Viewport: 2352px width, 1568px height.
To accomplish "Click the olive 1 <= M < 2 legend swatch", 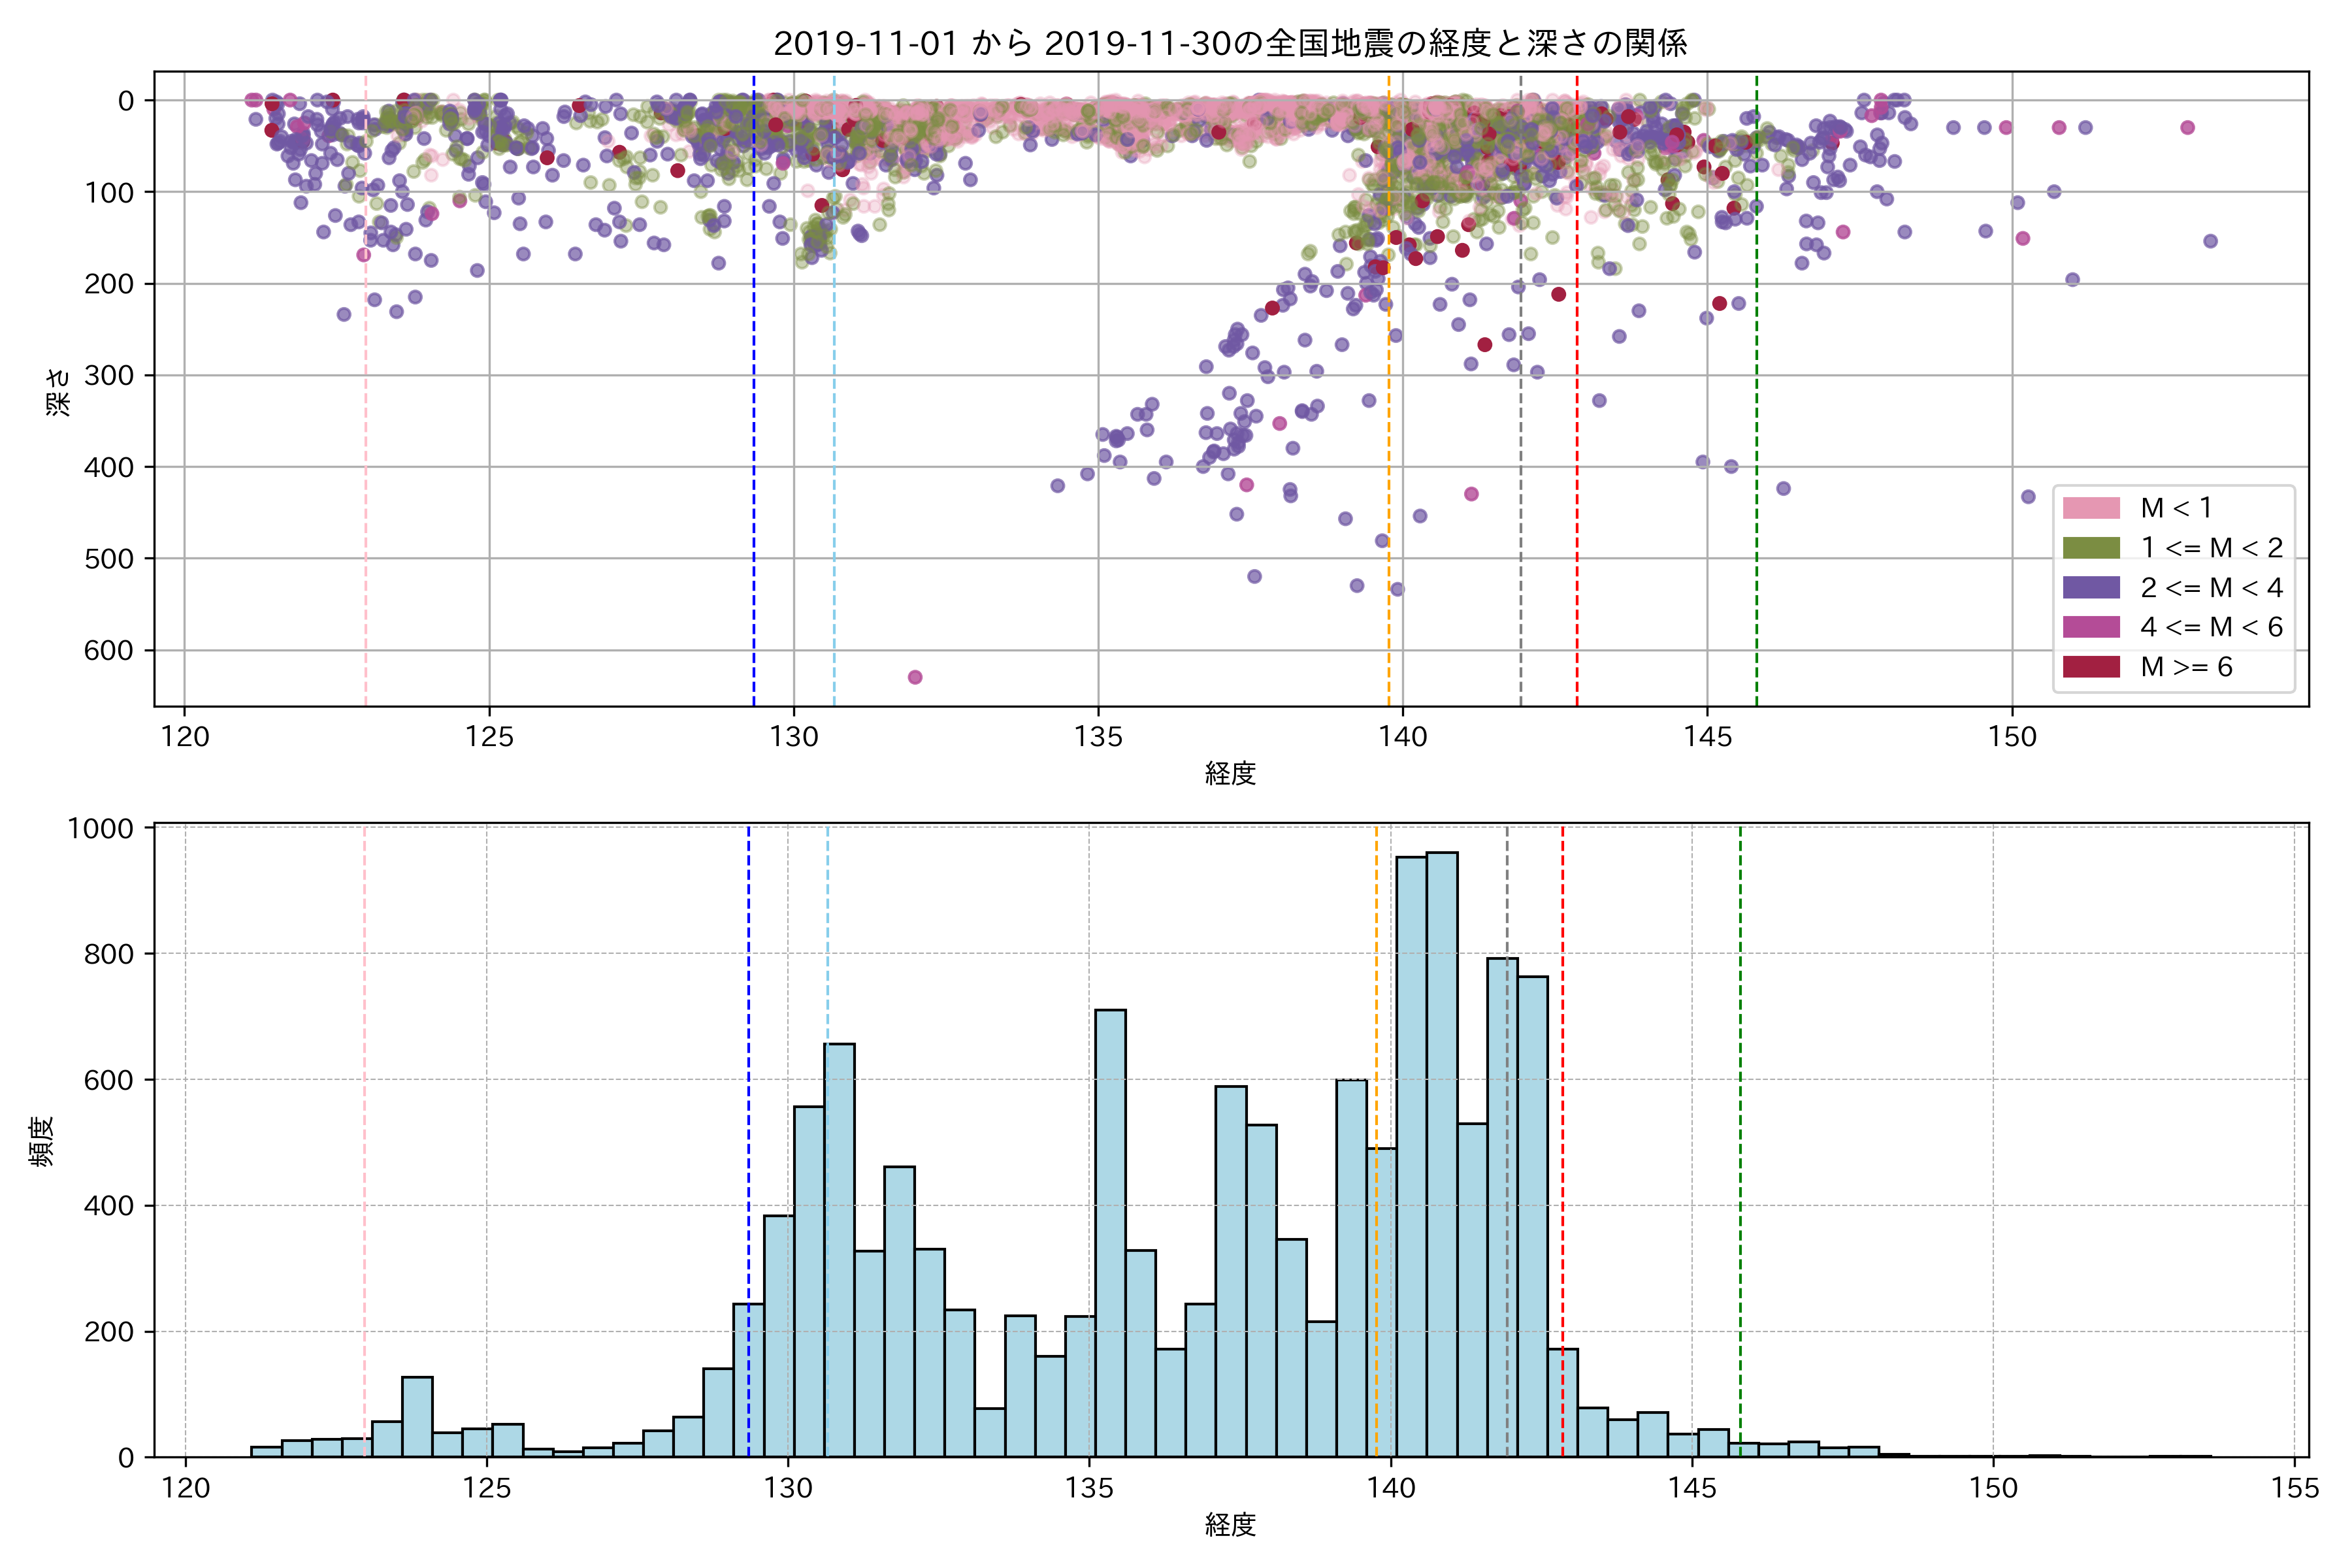I will pos(2091,548).
